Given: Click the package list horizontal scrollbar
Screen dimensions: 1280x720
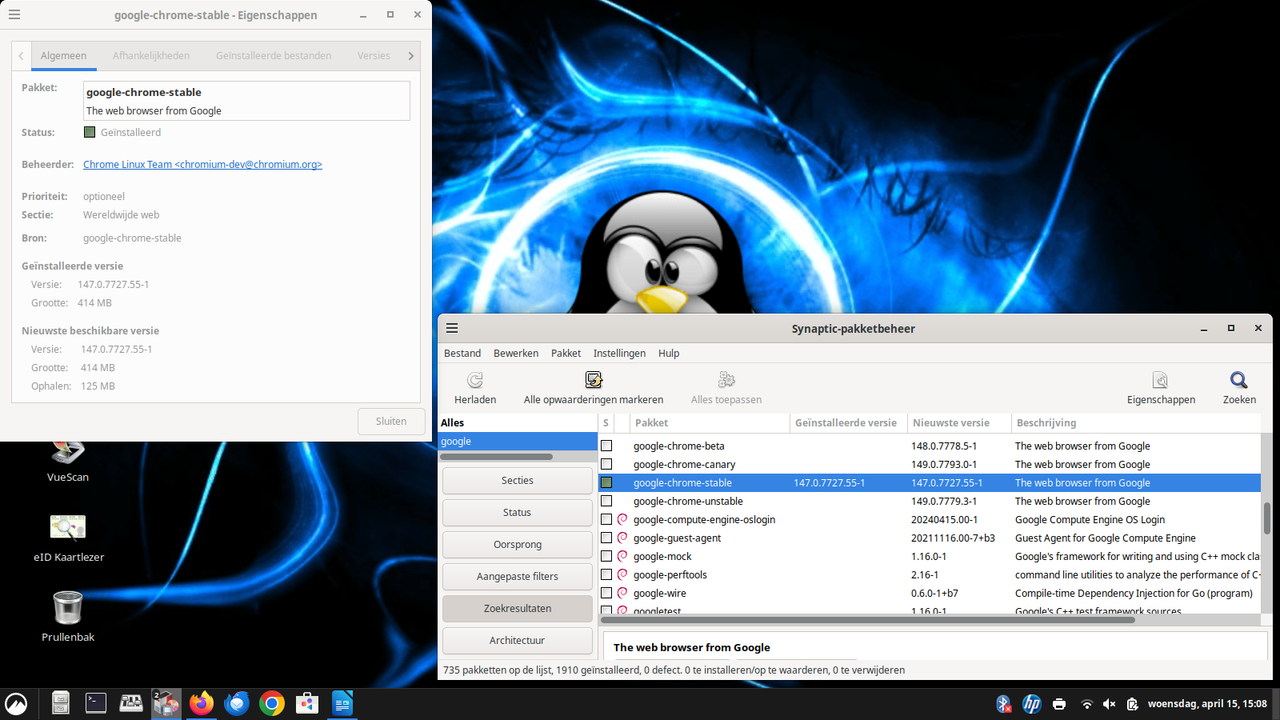Looking at the screenshot, I should tap(868, 620).
